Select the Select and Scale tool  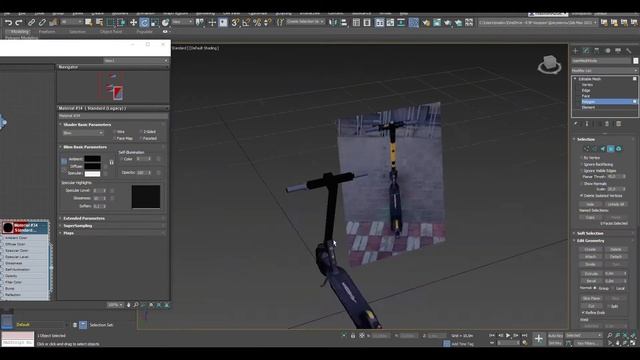(155, 23)
